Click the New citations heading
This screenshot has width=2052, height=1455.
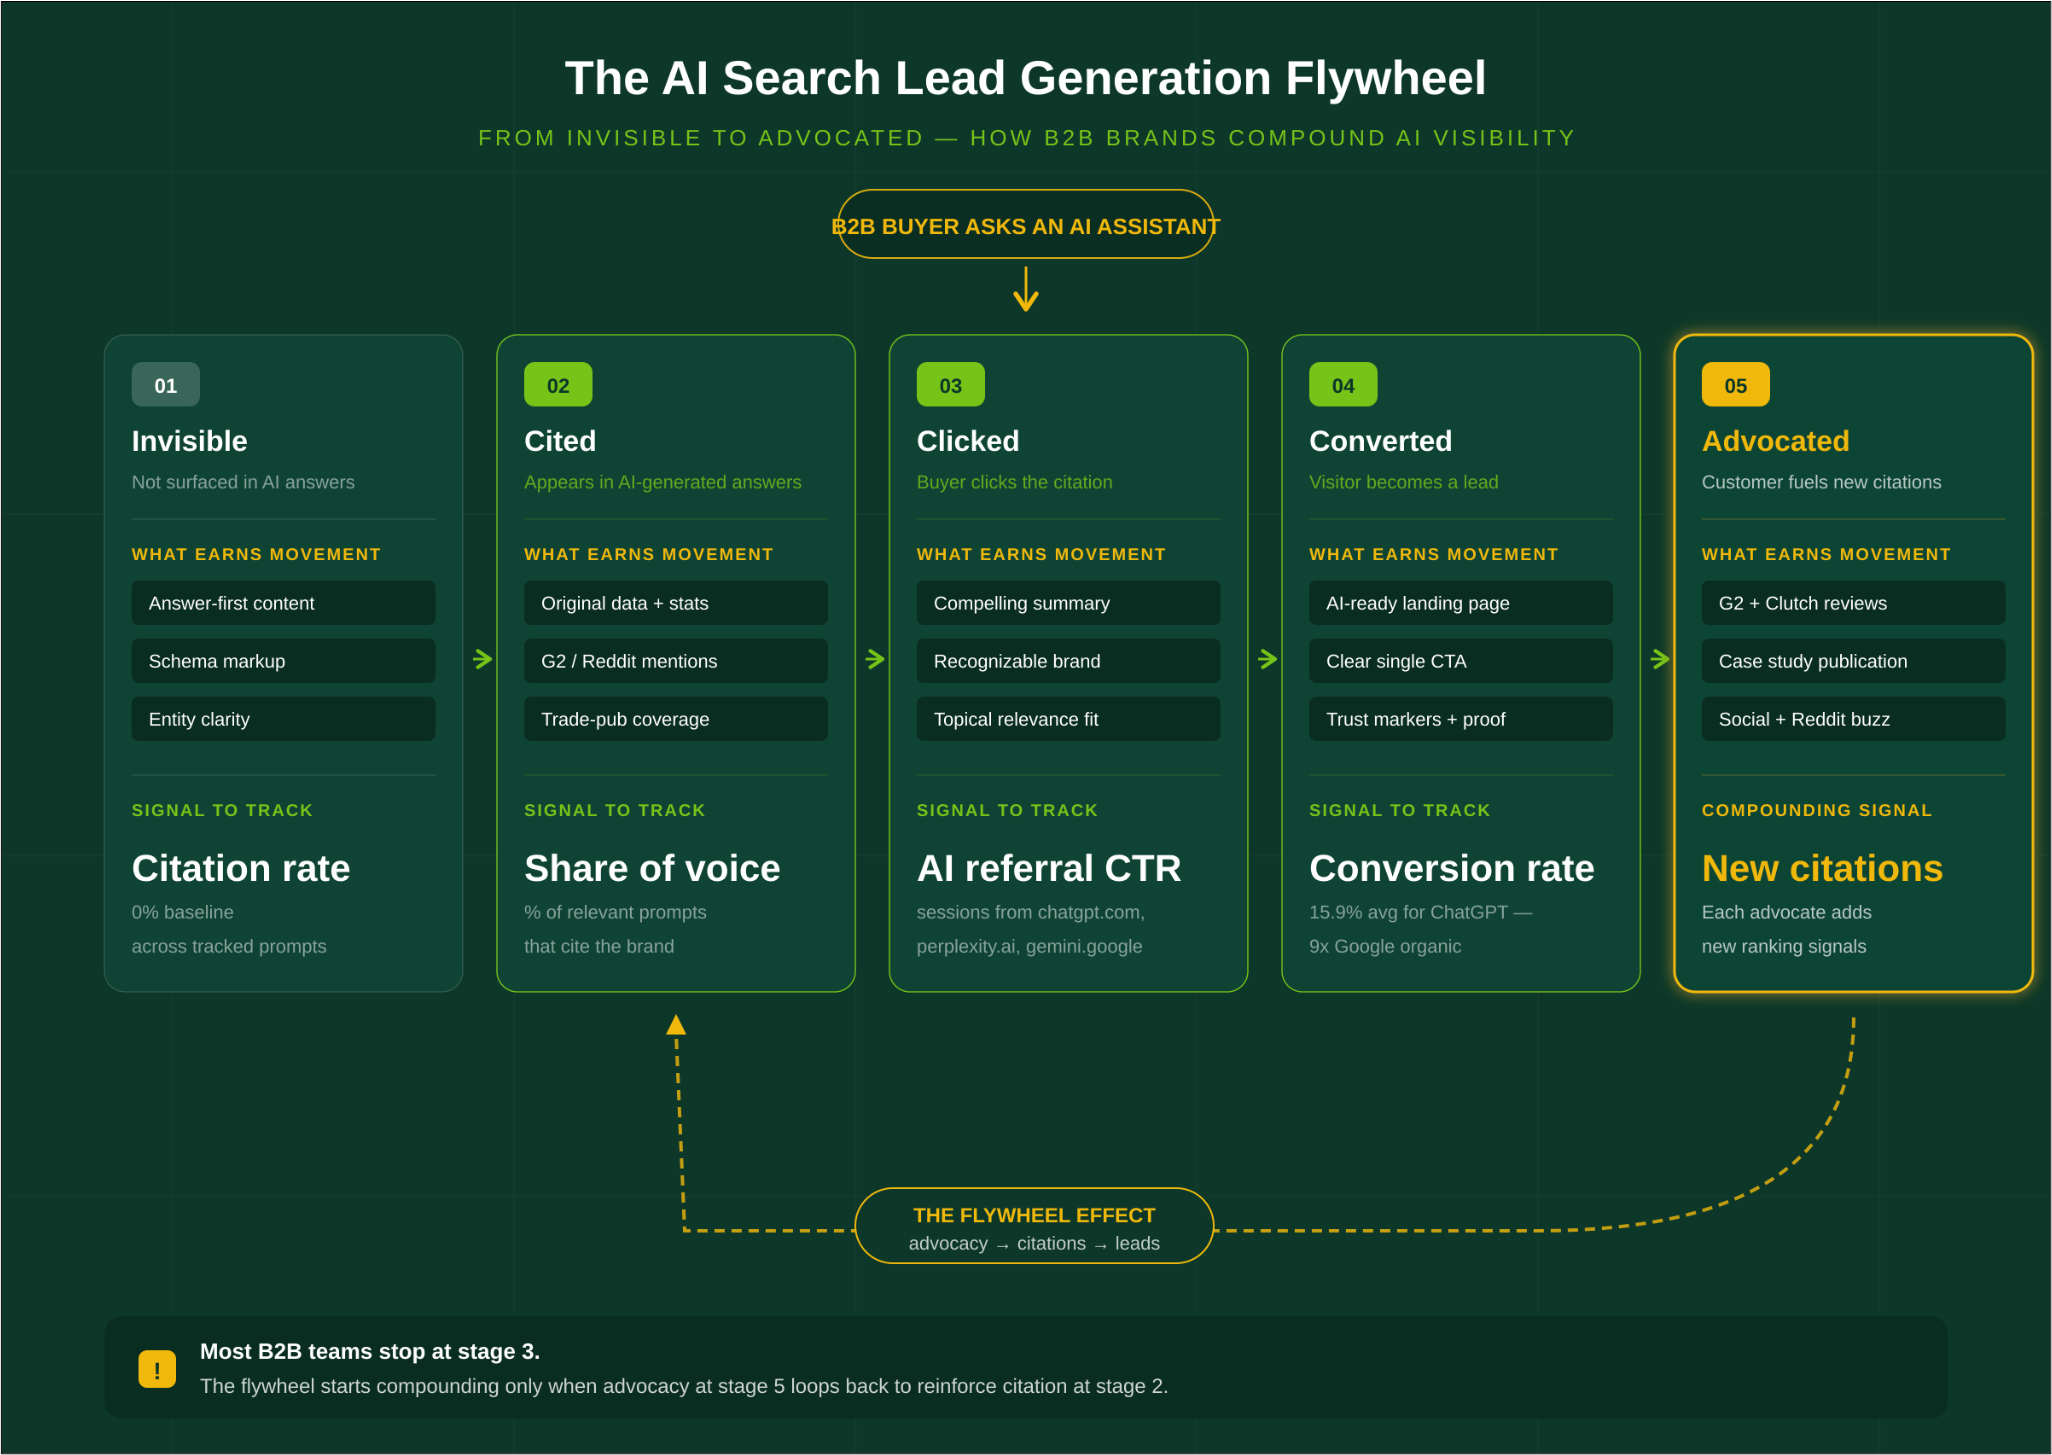(1822, 868)
